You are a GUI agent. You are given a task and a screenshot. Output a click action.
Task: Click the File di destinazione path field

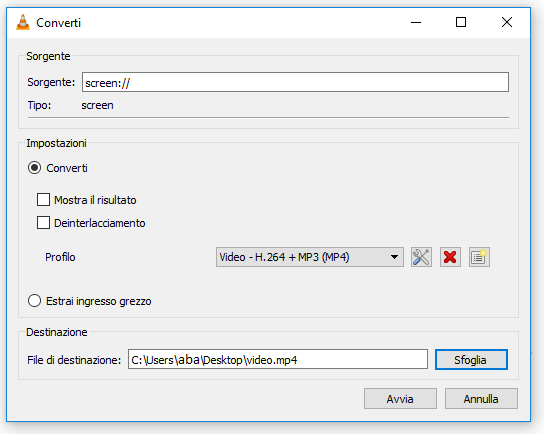(278, 359)
